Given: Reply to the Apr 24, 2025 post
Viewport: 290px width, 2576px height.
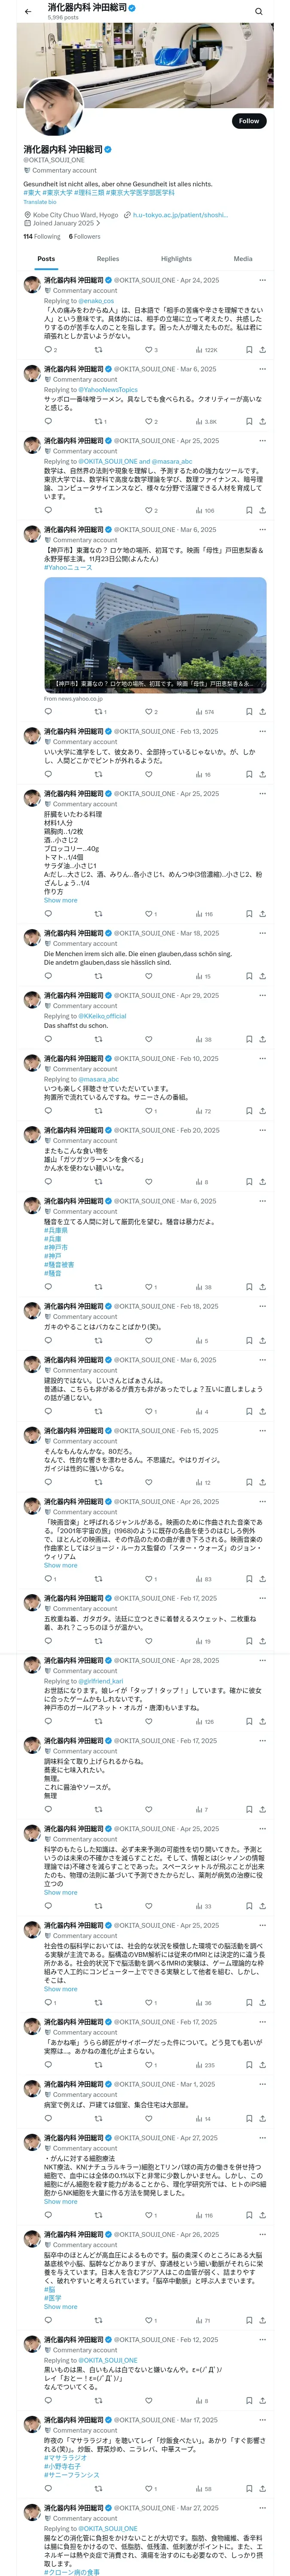Looking at the screenshot, I should click(48, 350).
